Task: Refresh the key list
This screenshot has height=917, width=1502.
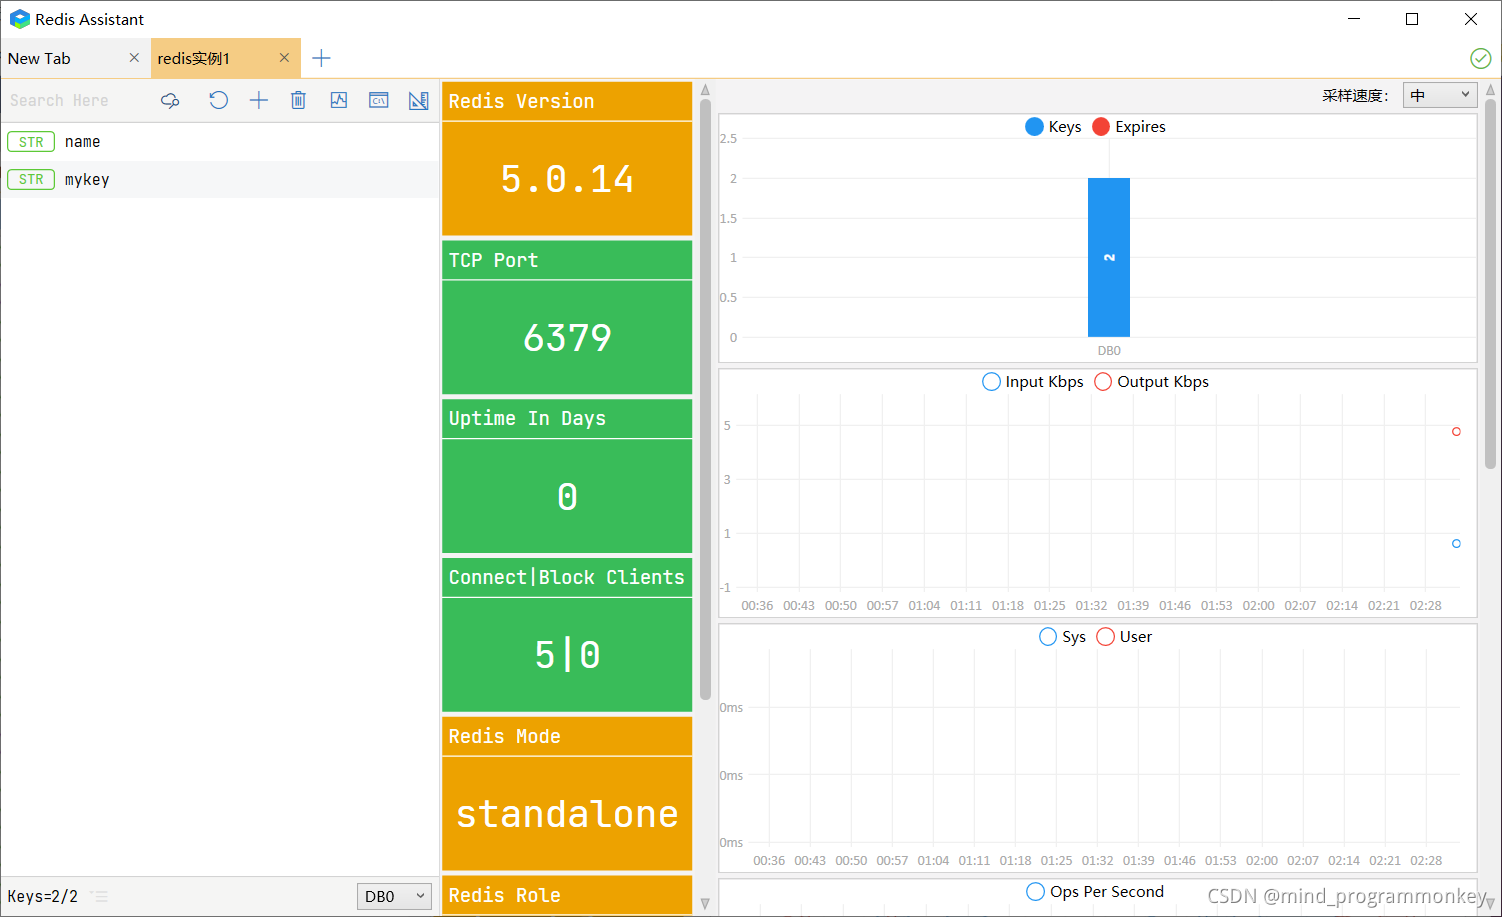Action: click(218, 100)
